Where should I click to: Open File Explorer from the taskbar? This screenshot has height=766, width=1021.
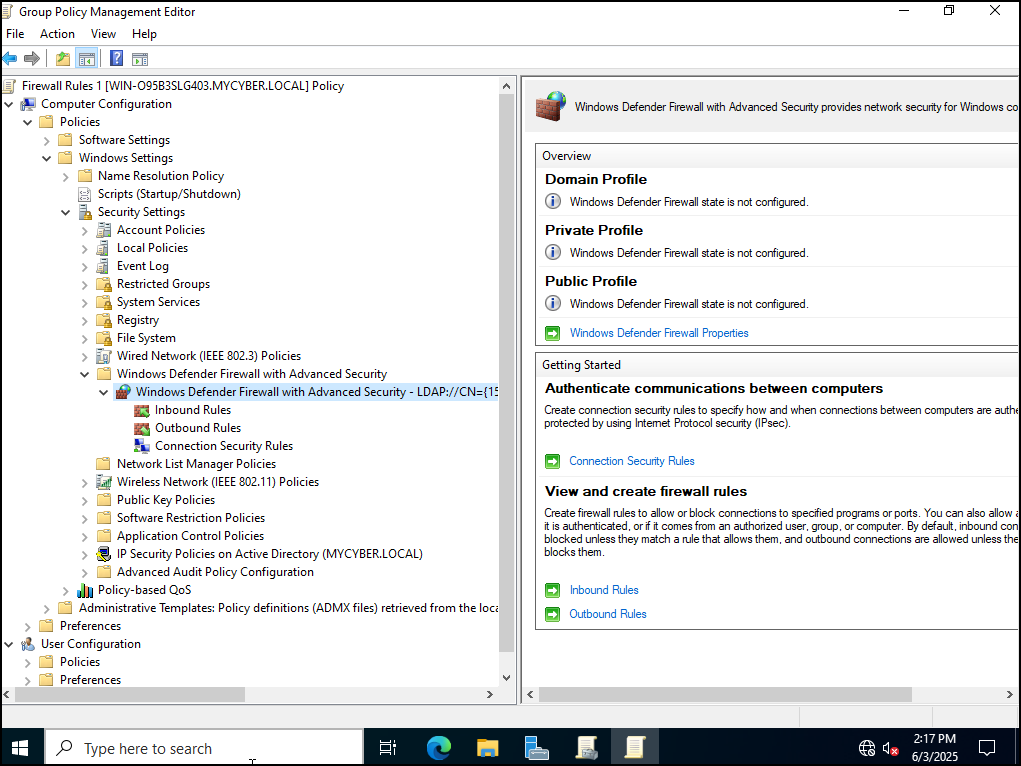coord(487,748)
